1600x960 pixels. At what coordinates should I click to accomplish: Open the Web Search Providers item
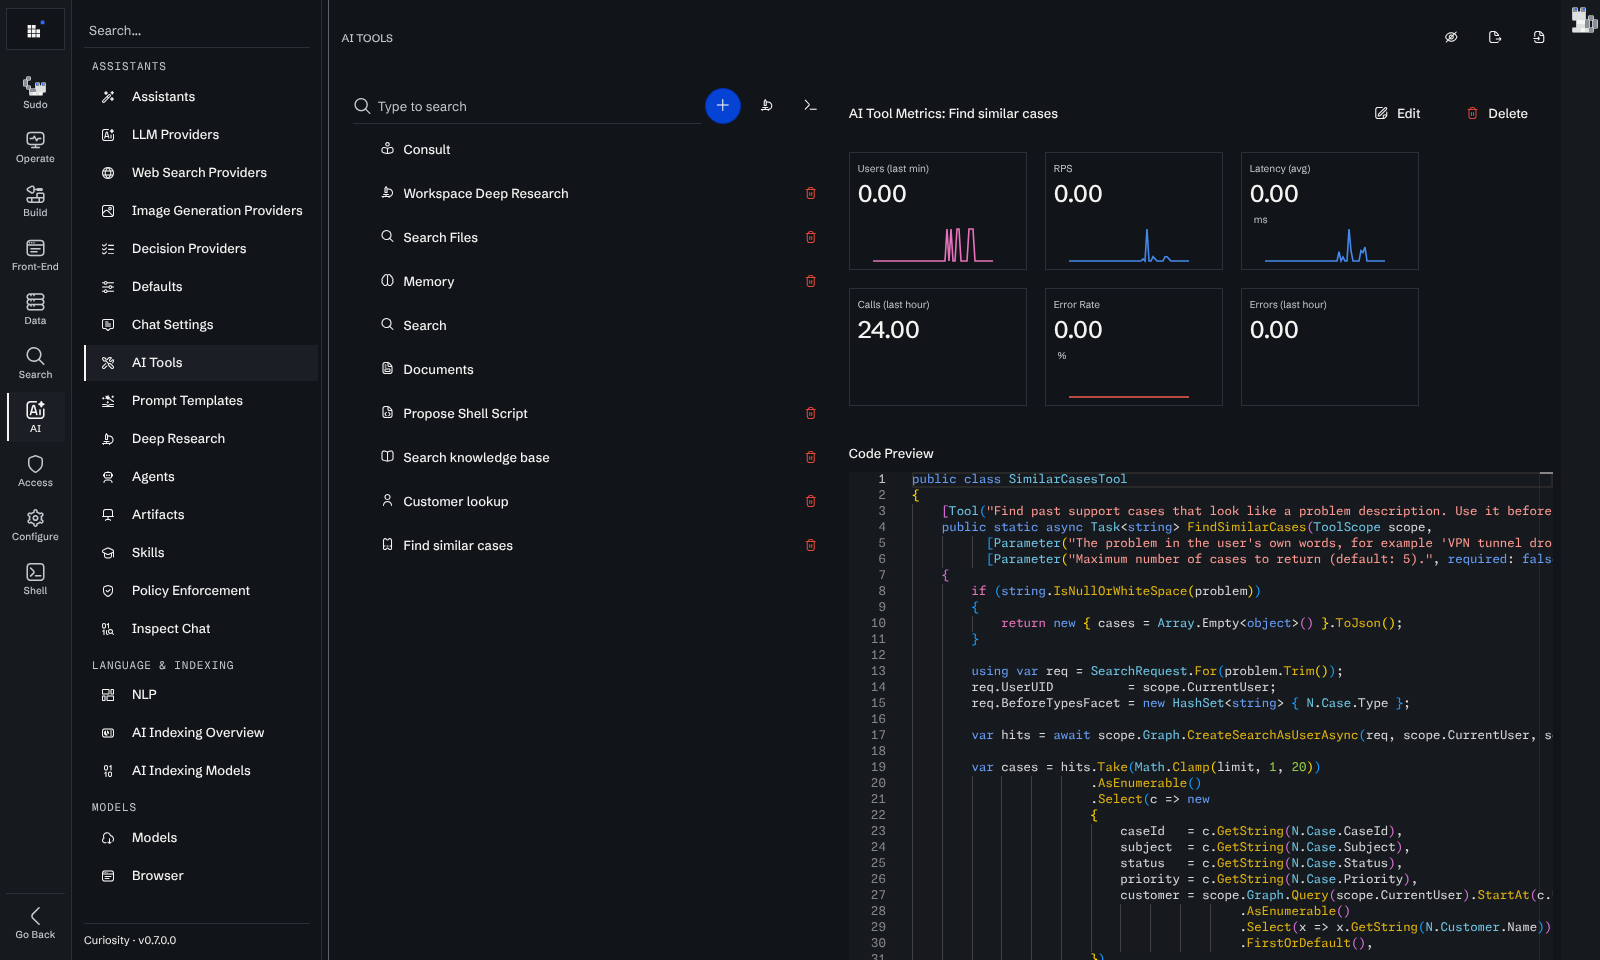coord(201,173)
